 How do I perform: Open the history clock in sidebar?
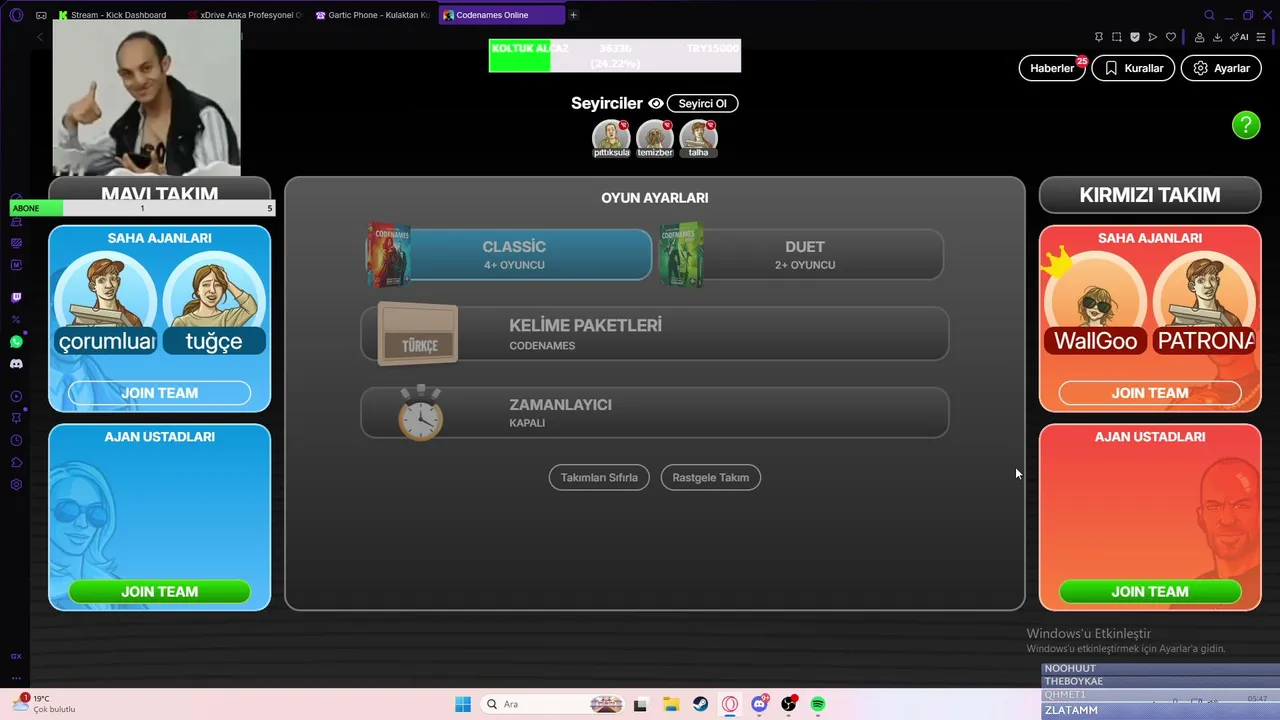(16, 440)
